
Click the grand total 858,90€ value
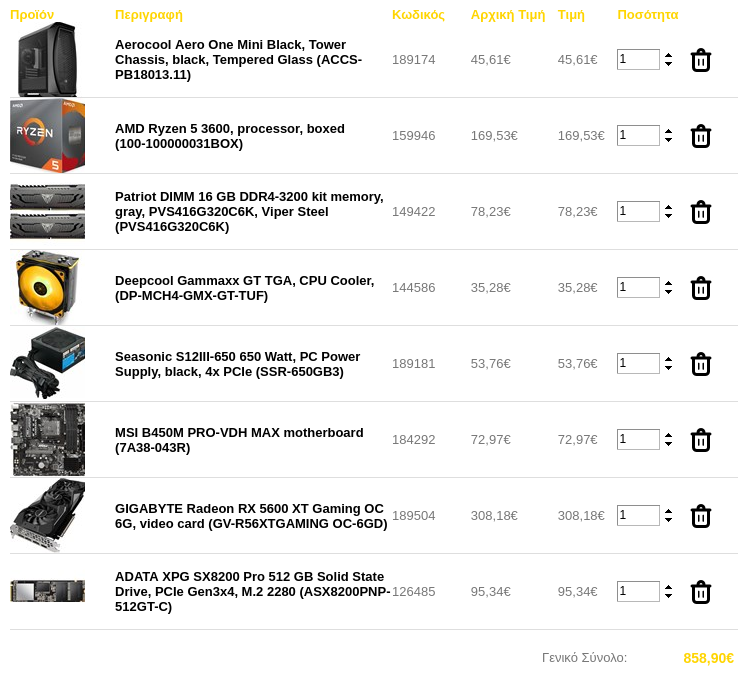(708, 658)
